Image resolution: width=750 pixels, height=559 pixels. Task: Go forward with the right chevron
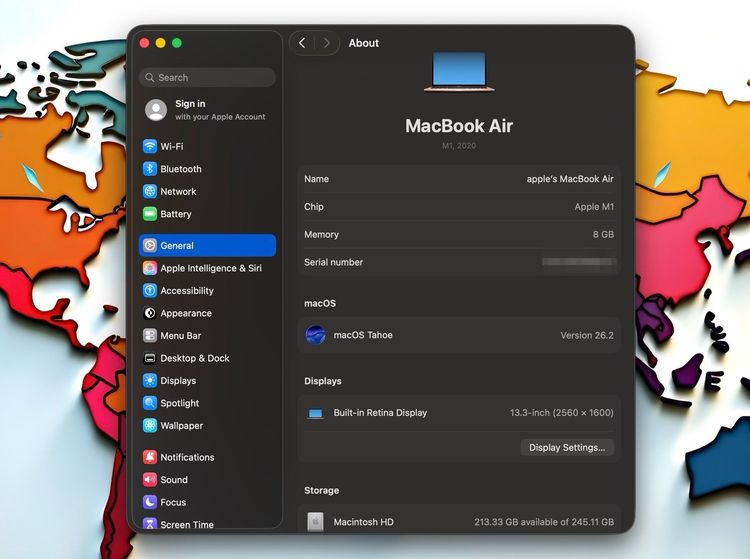[327, 43]
